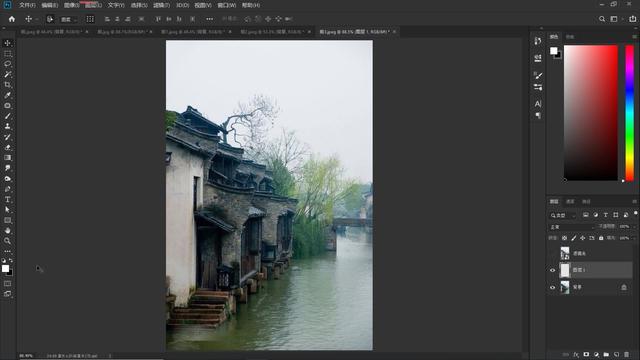
Task: Create a new layer with bottom icon
Action: 616,355
